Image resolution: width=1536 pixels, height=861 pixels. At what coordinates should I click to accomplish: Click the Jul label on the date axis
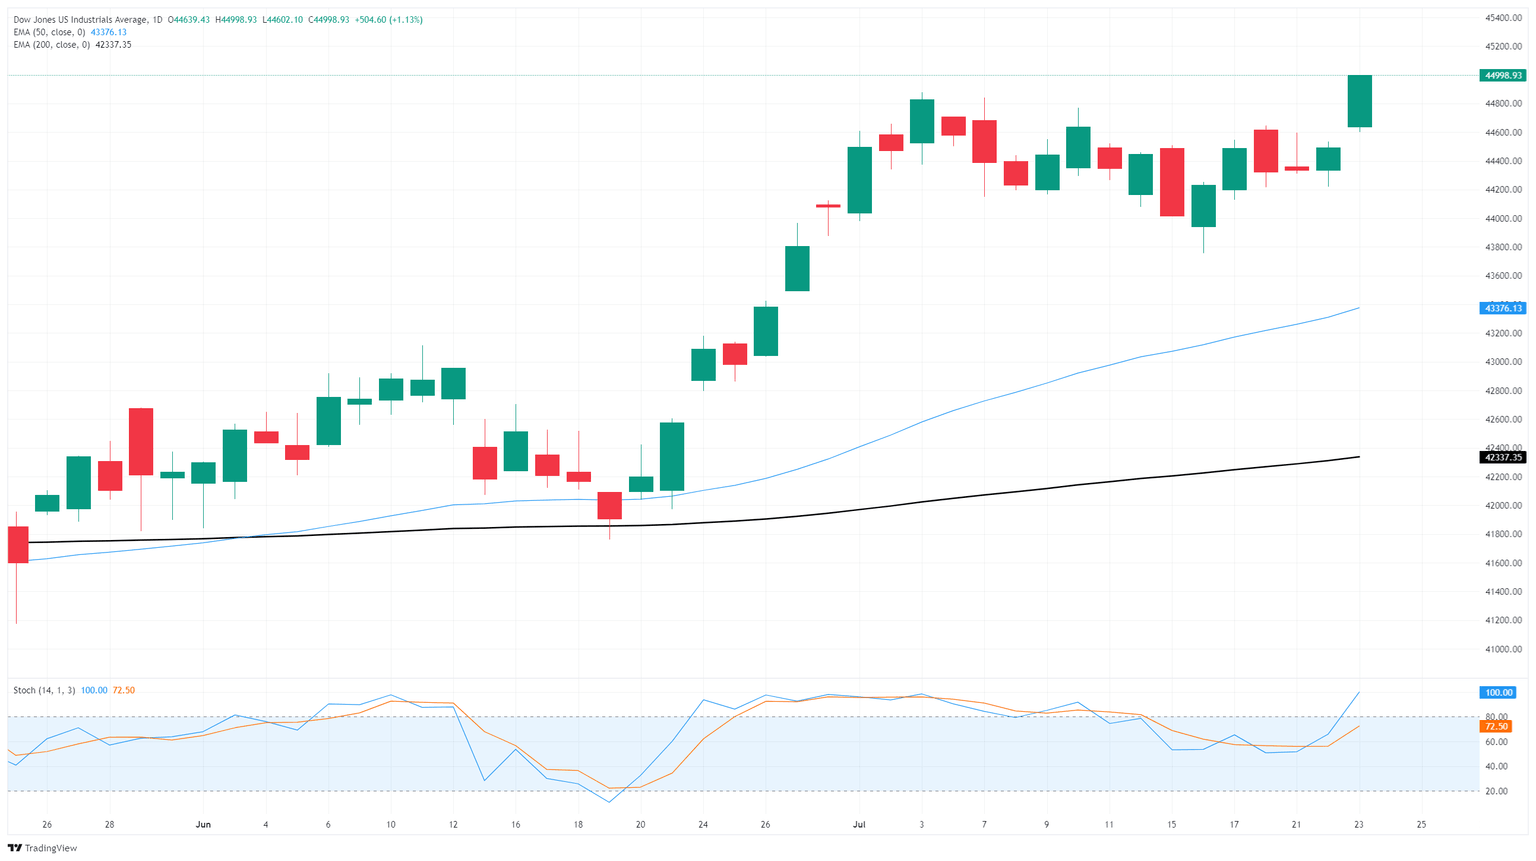[858, 825]
